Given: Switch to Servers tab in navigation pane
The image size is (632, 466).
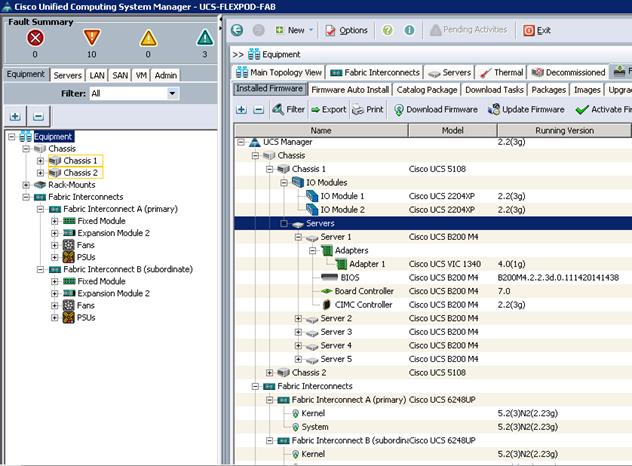Looking at the screenshot, I should [68, 75].
